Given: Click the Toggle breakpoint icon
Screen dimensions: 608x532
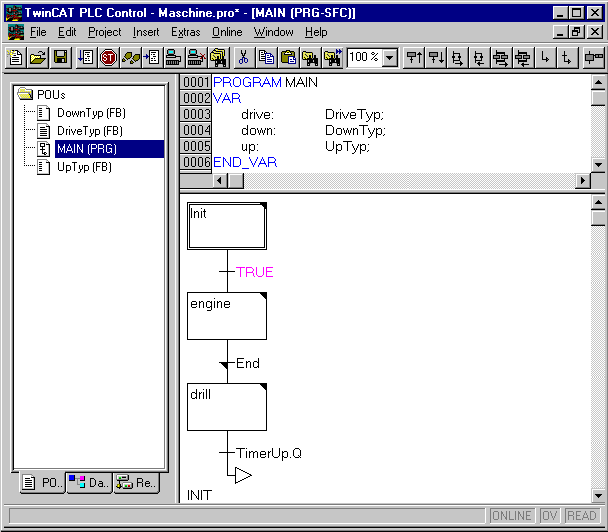Looking at the screenshot, I should click(x=152, y=58).
